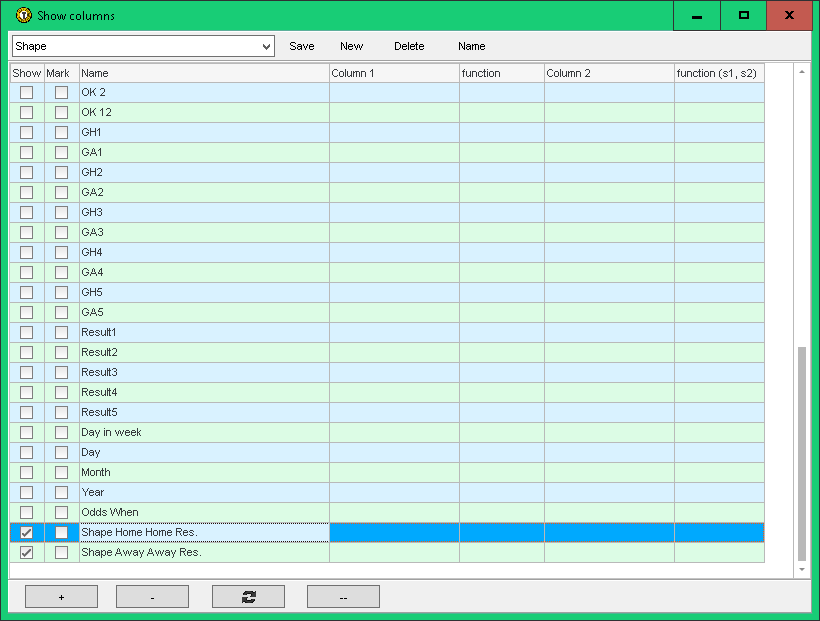This screenshot has height=621, width=820.
Task: Uncheck Show for Shape Away Away Res.
Action: tap(27, 553)
